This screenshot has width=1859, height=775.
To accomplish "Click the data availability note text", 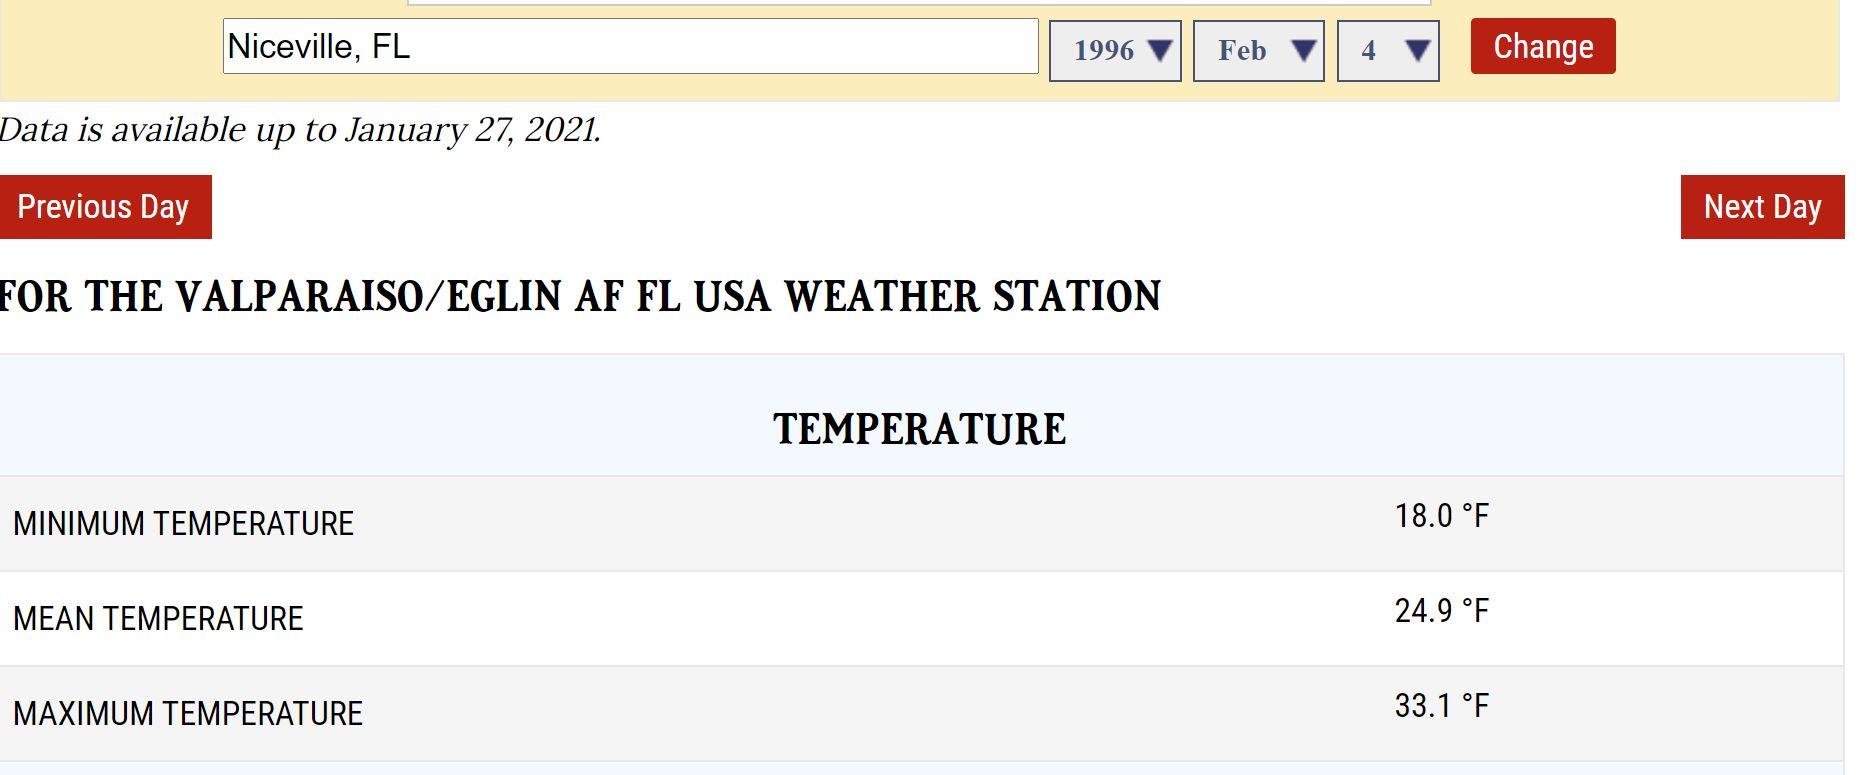I will point(300,130).
